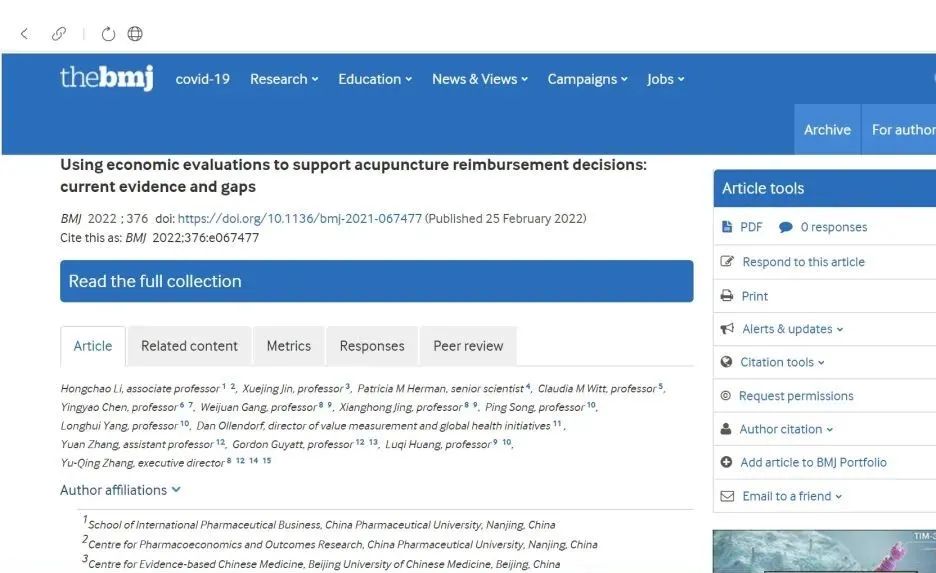Open the Education dropdown menu
The image size is (936, 573).
[374, 79]
